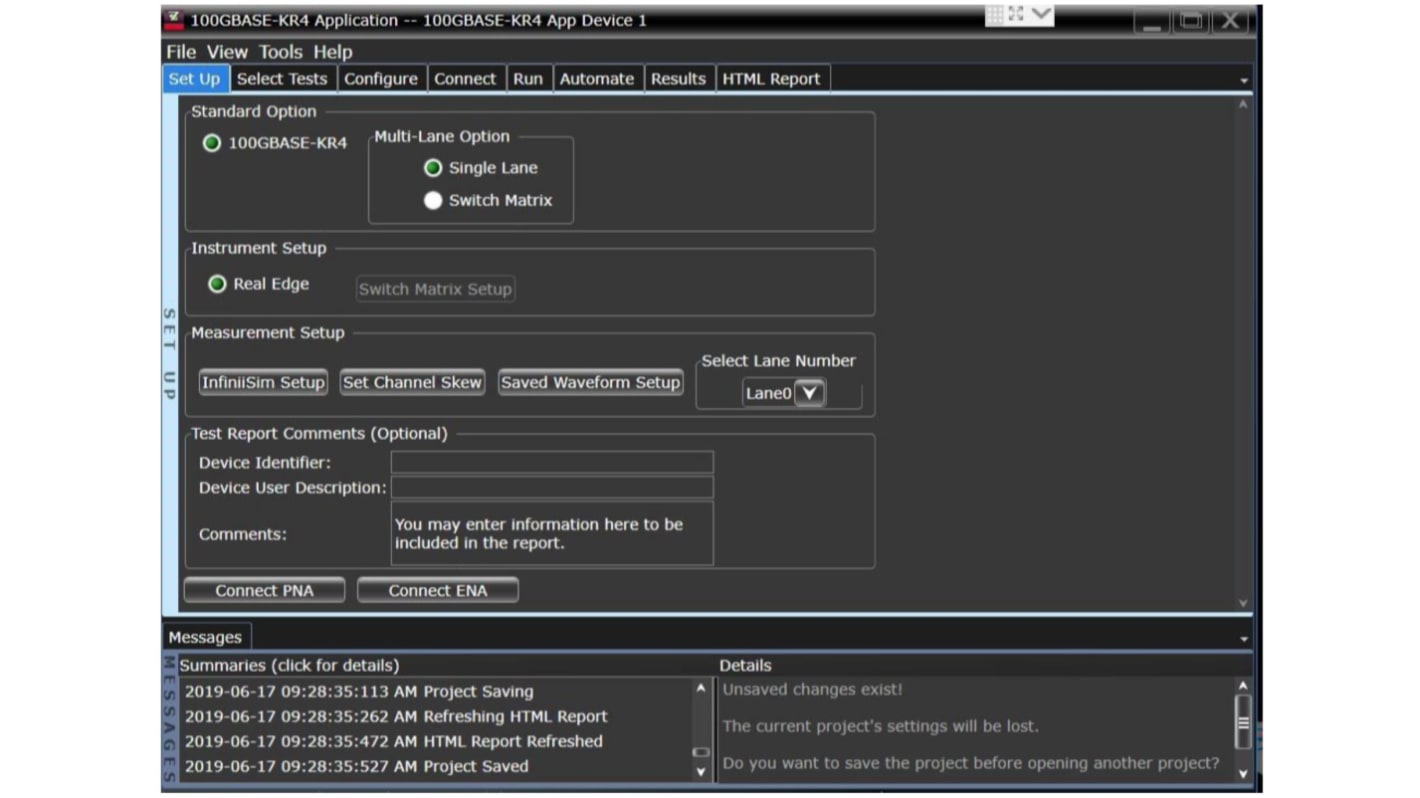
Task: Click into the Comments text box
Action: coord(552,533)
